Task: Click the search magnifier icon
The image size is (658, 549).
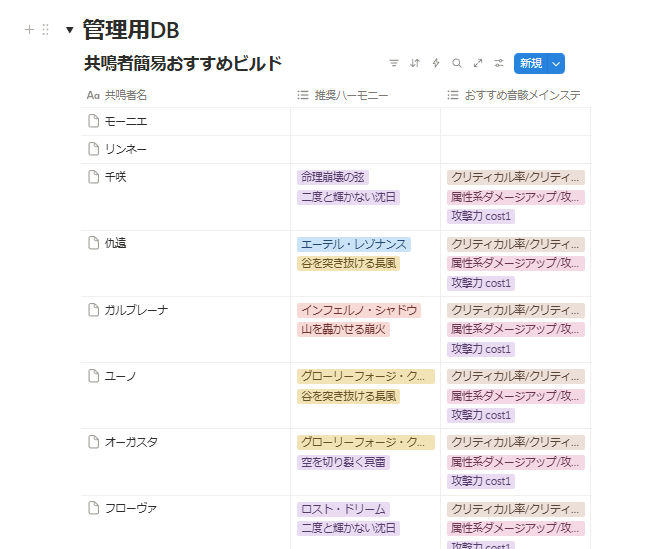Action: point(457,63)
